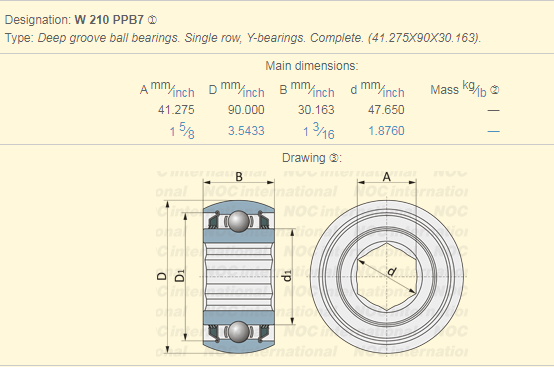This screenshot has width=554, height=367.
Task: Click the inch value 1.8760
Action: coord(386,131)
